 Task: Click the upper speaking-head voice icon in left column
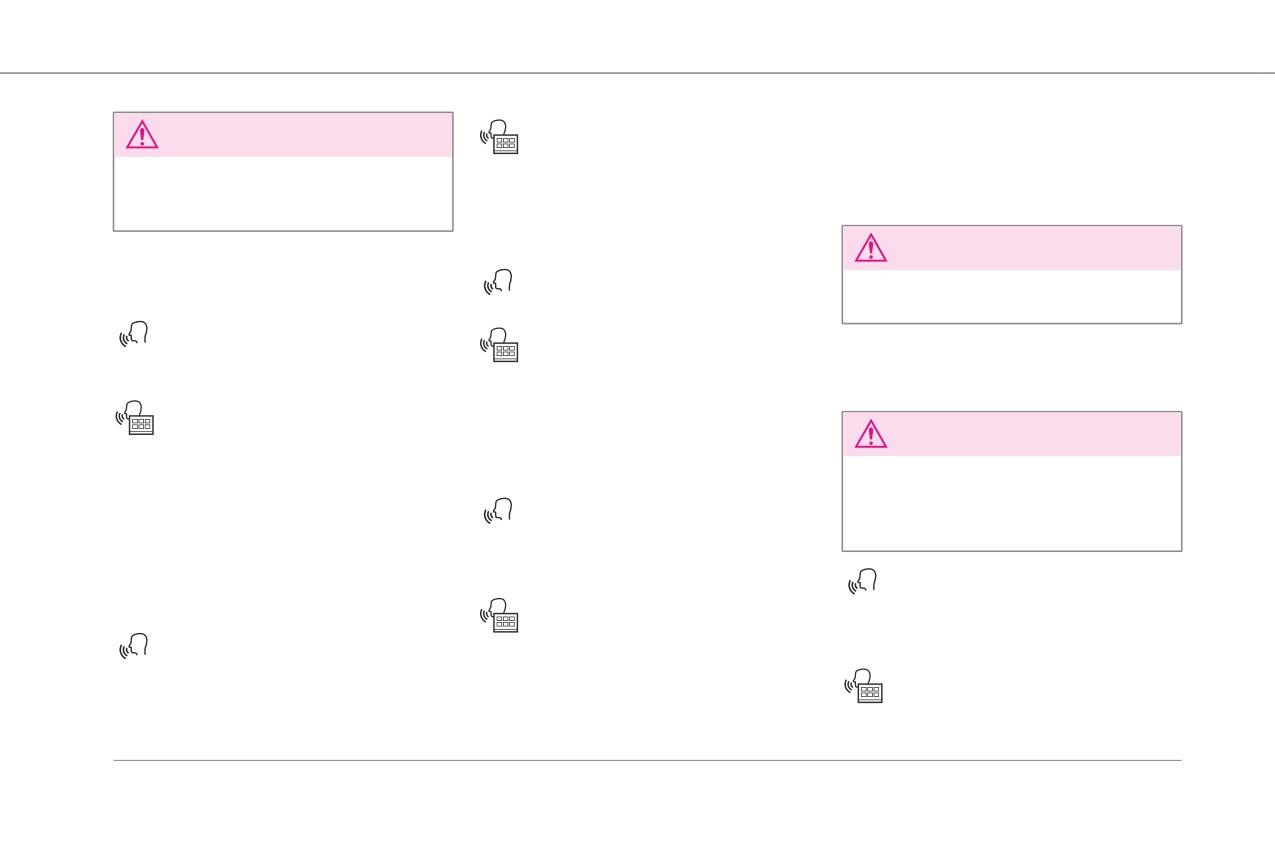(134, 334)
